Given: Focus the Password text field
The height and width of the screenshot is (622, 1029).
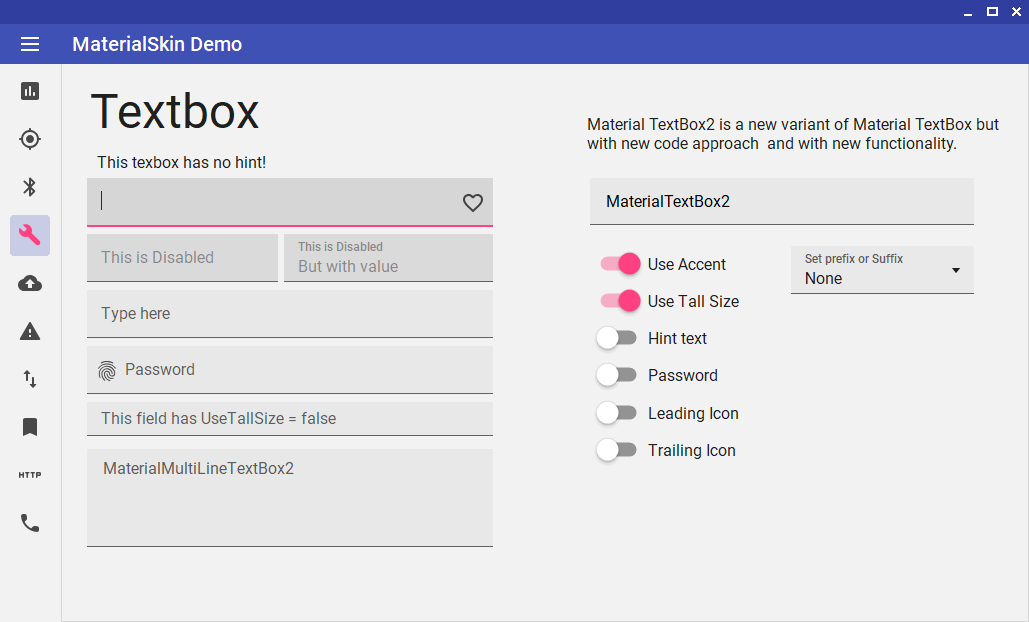Looking at the screenshot, I should pyautogui.click(x=290, y=370).
